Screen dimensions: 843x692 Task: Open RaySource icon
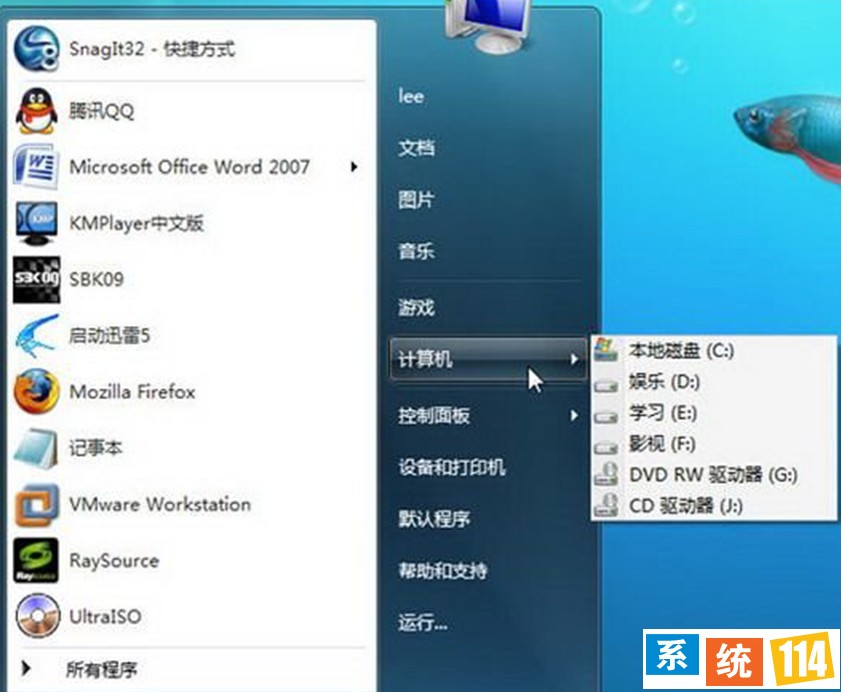(36, 561)
